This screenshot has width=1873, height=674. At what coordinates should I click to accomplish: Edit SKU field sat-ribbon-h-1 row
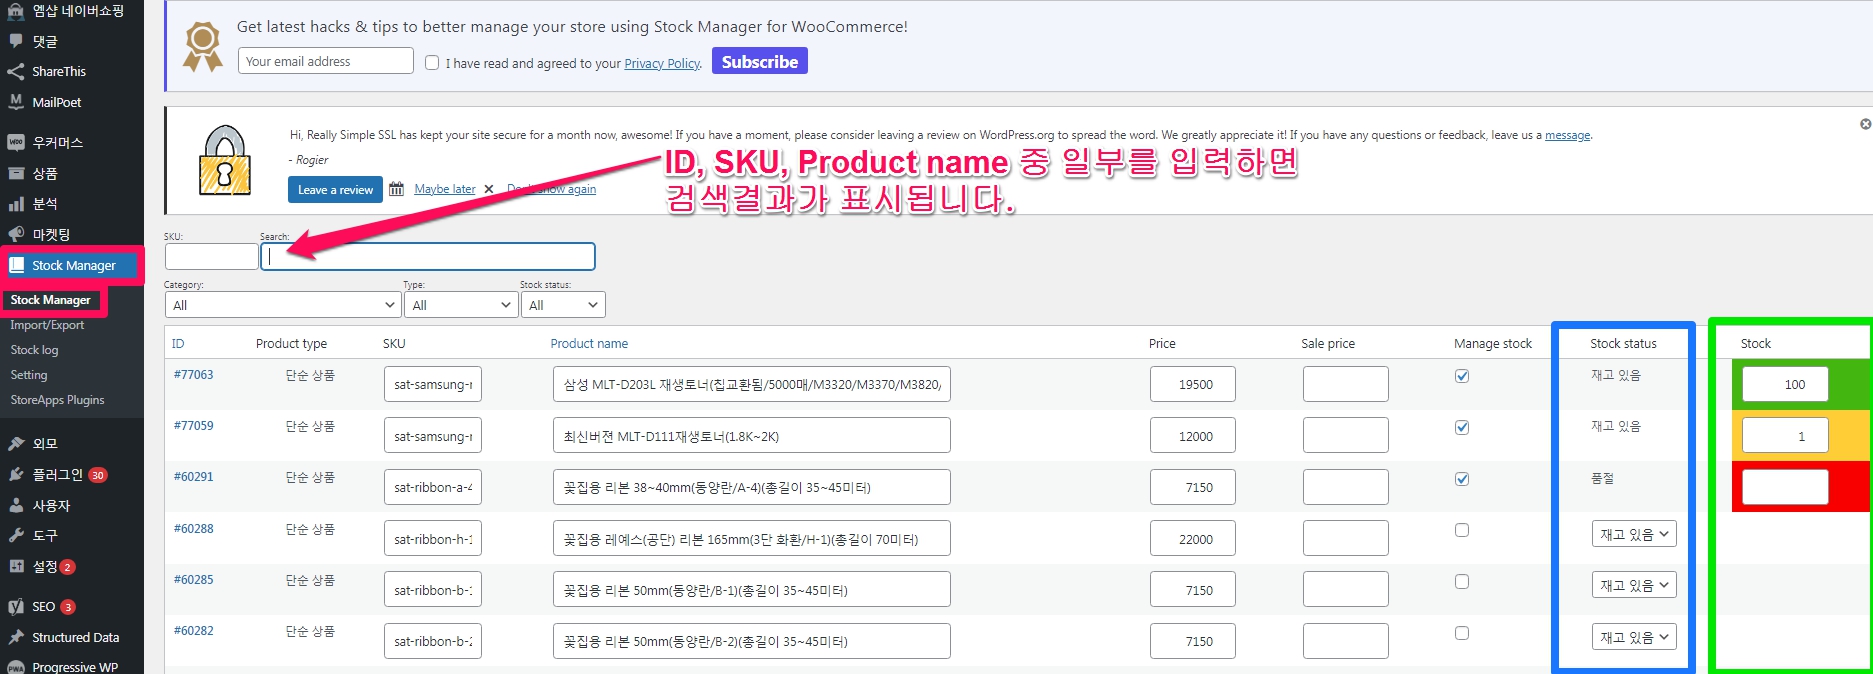click(433, 539)
